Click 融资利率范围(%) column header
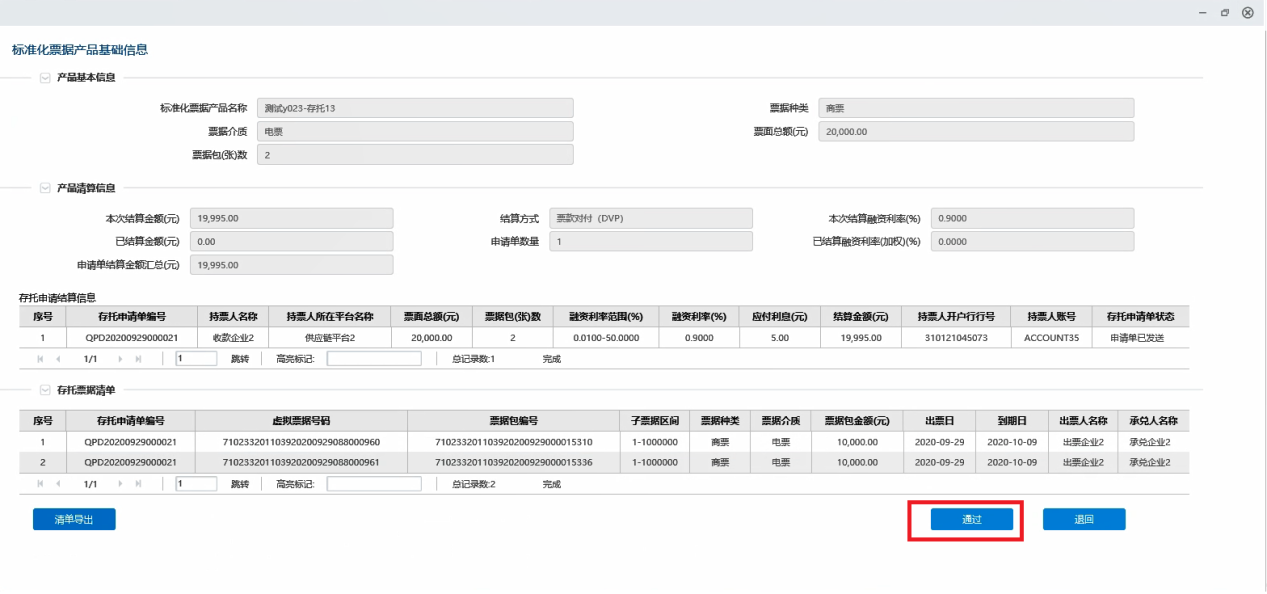Image resolution: width=1267 pixels, height=594 pixels. pyautogui.click(x=605, y=316)
